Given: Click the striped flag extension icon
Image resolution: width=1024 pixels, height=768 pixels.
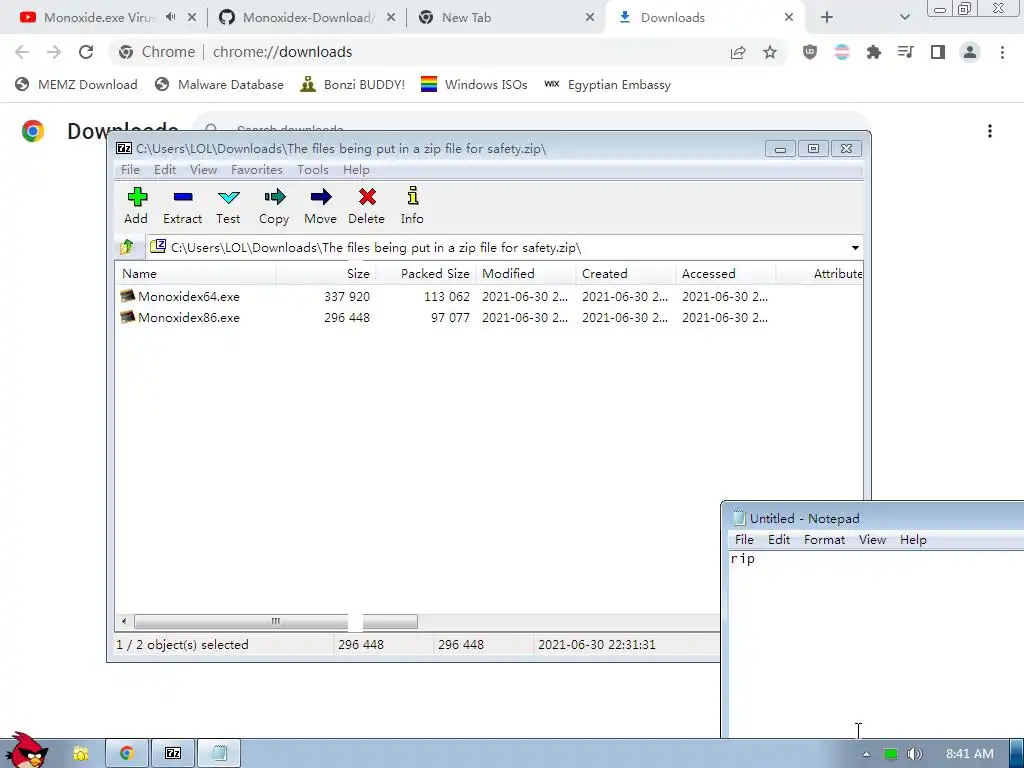Looking at the screenshot, I should (x=842, y=52).
